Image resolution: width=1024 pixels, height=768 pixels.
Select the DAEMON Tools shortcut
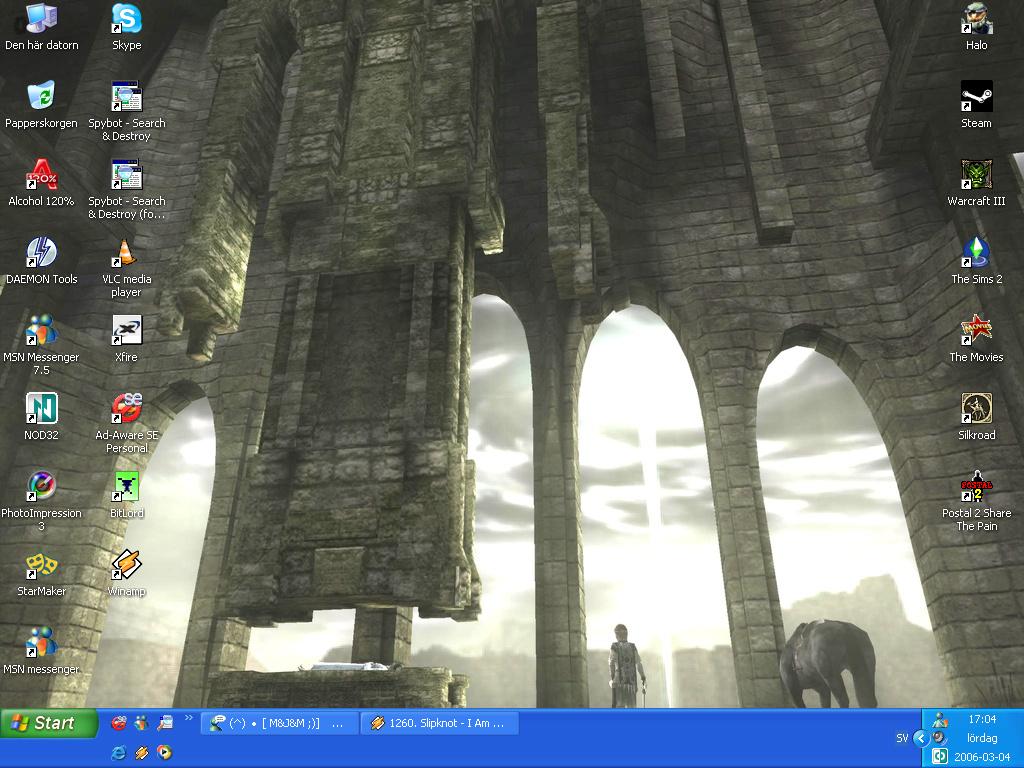pyautogui.click(x=41, y=261)
